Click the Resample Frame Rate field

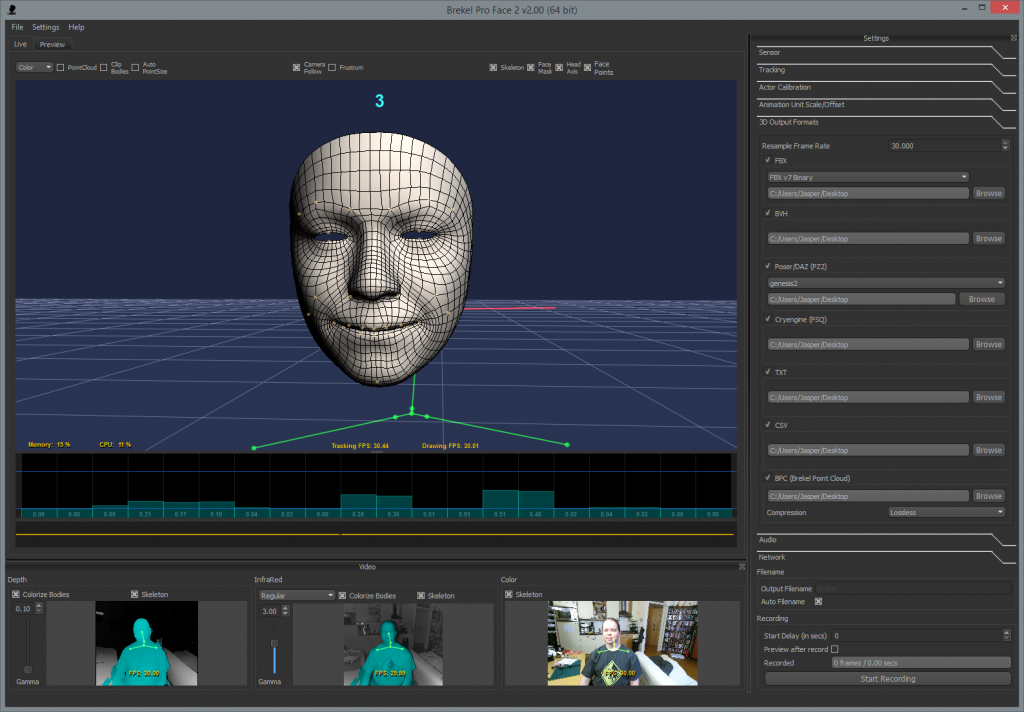pos(944,146)
